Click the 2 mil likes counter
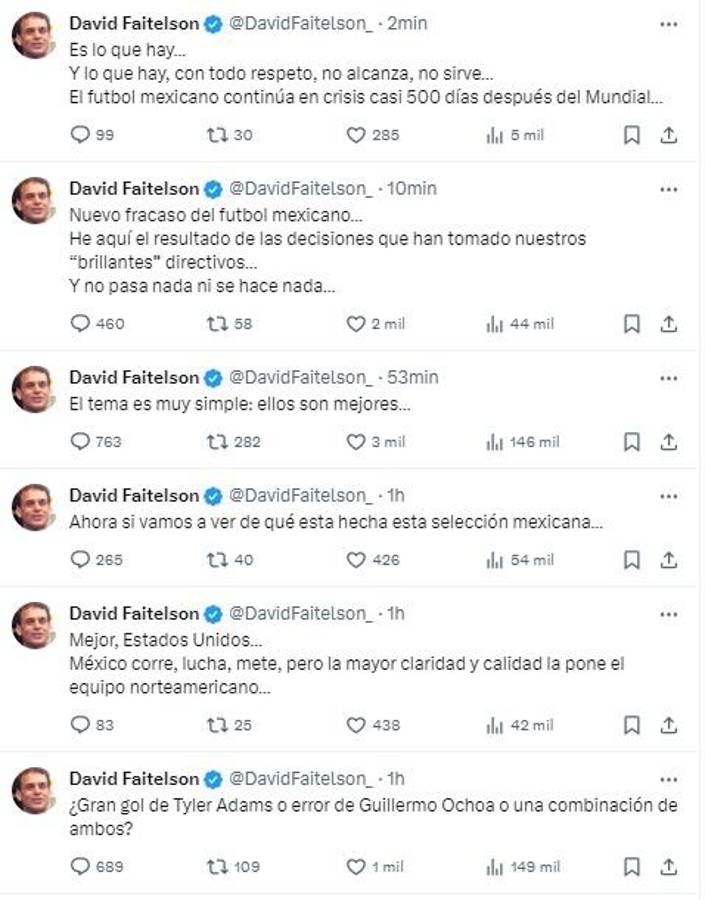Screen dimensions: 705x900 pos(376,323)
